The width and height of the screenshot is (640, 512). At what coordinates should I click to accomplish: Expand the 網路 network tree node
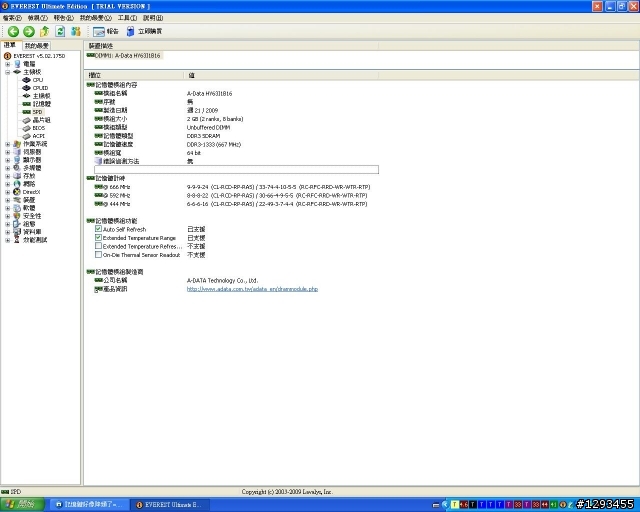7,184
